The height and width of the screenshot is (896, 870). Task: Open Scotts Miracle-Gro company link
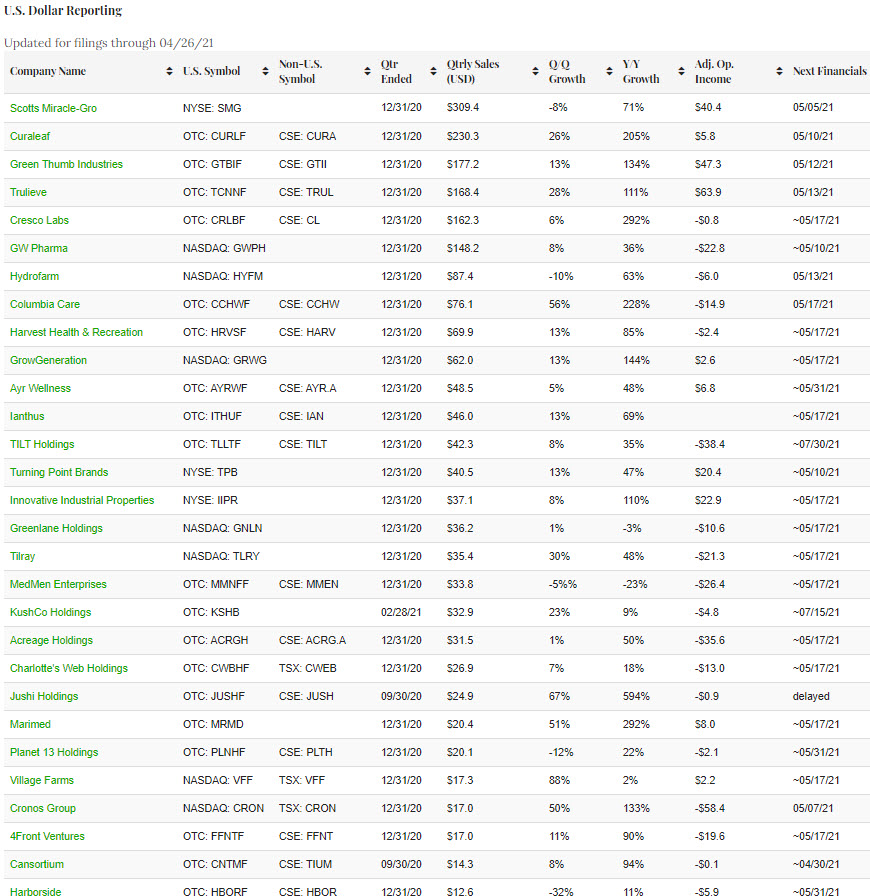[53, 108]
